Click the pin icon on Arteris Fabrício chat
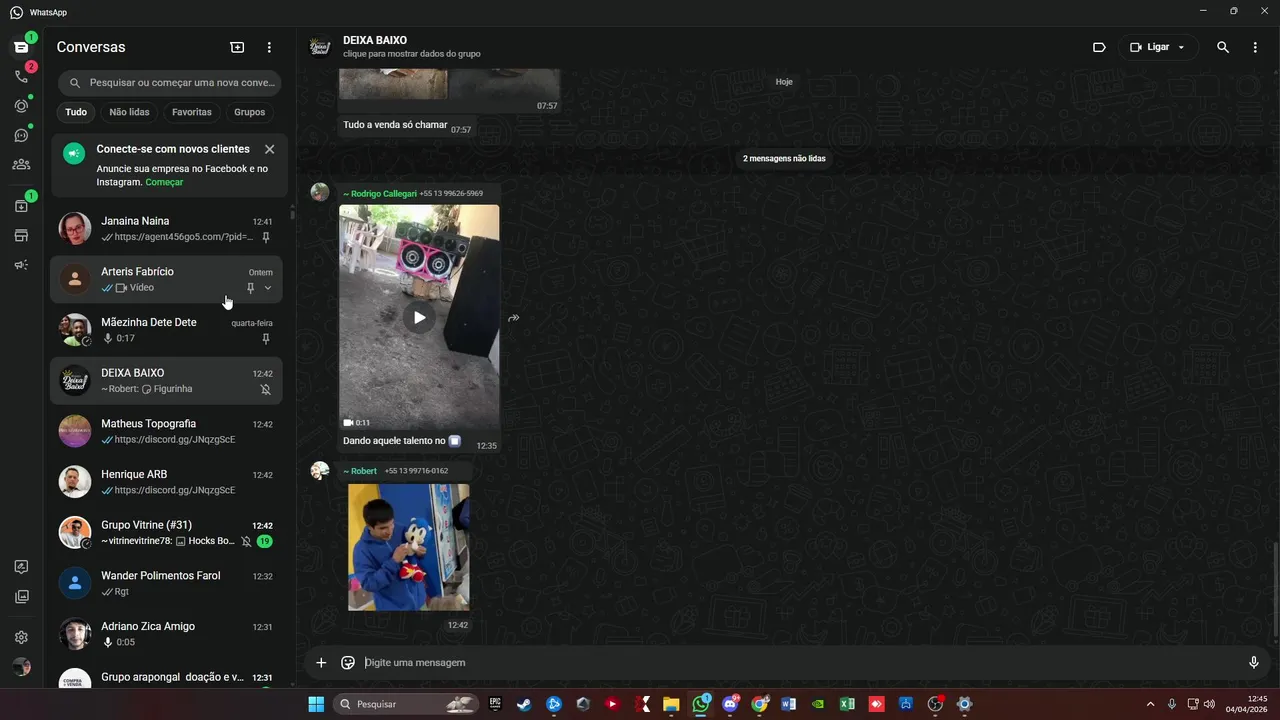Screen dimensions: 1280x720 pyautogui.click(x=251, y=288)
